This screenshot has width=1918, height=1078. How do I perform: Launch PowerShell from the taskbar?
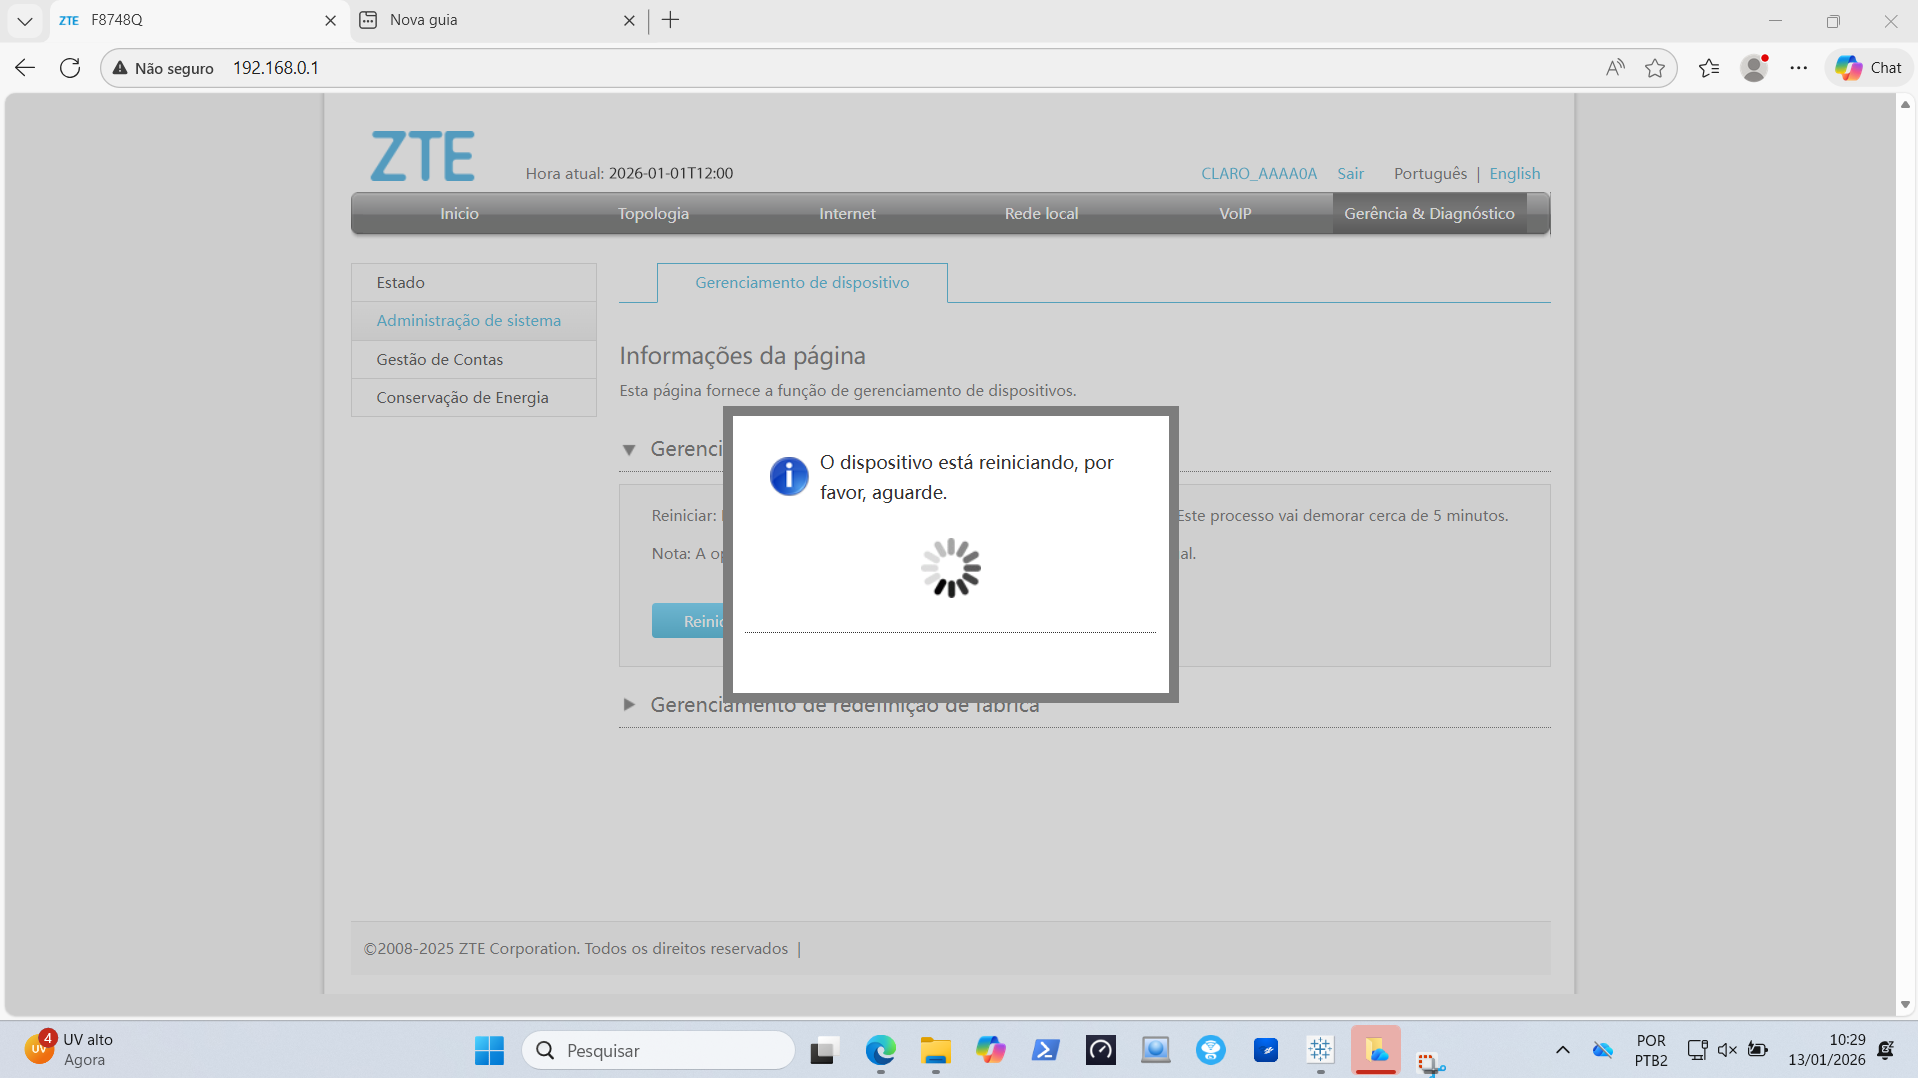[1045, 1050]
